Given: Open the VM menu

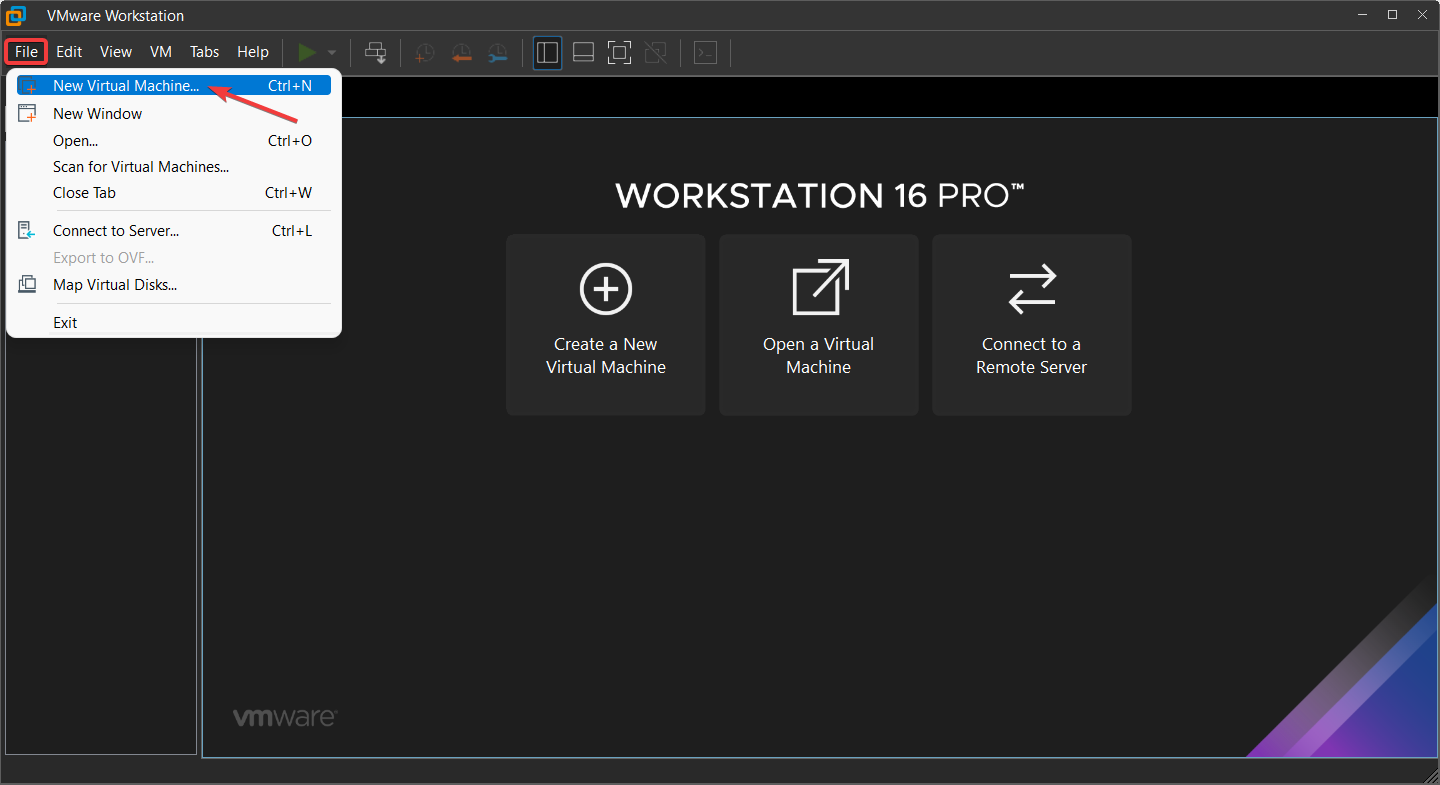Looking at the screenshot, I should pyautogui.click(x=161, y=52).
